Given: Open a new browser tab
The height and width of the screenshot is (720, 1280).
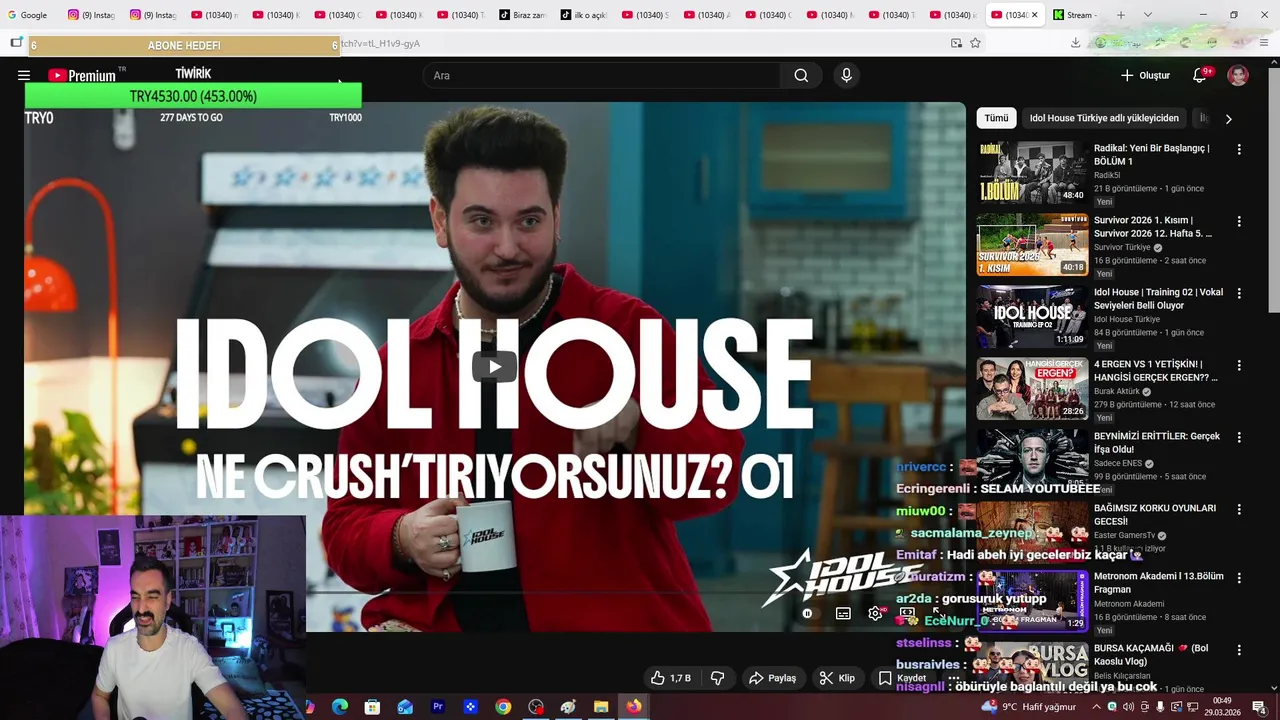Looking at the screenshot, I should pyautogui.click(x=1121, y=15).
